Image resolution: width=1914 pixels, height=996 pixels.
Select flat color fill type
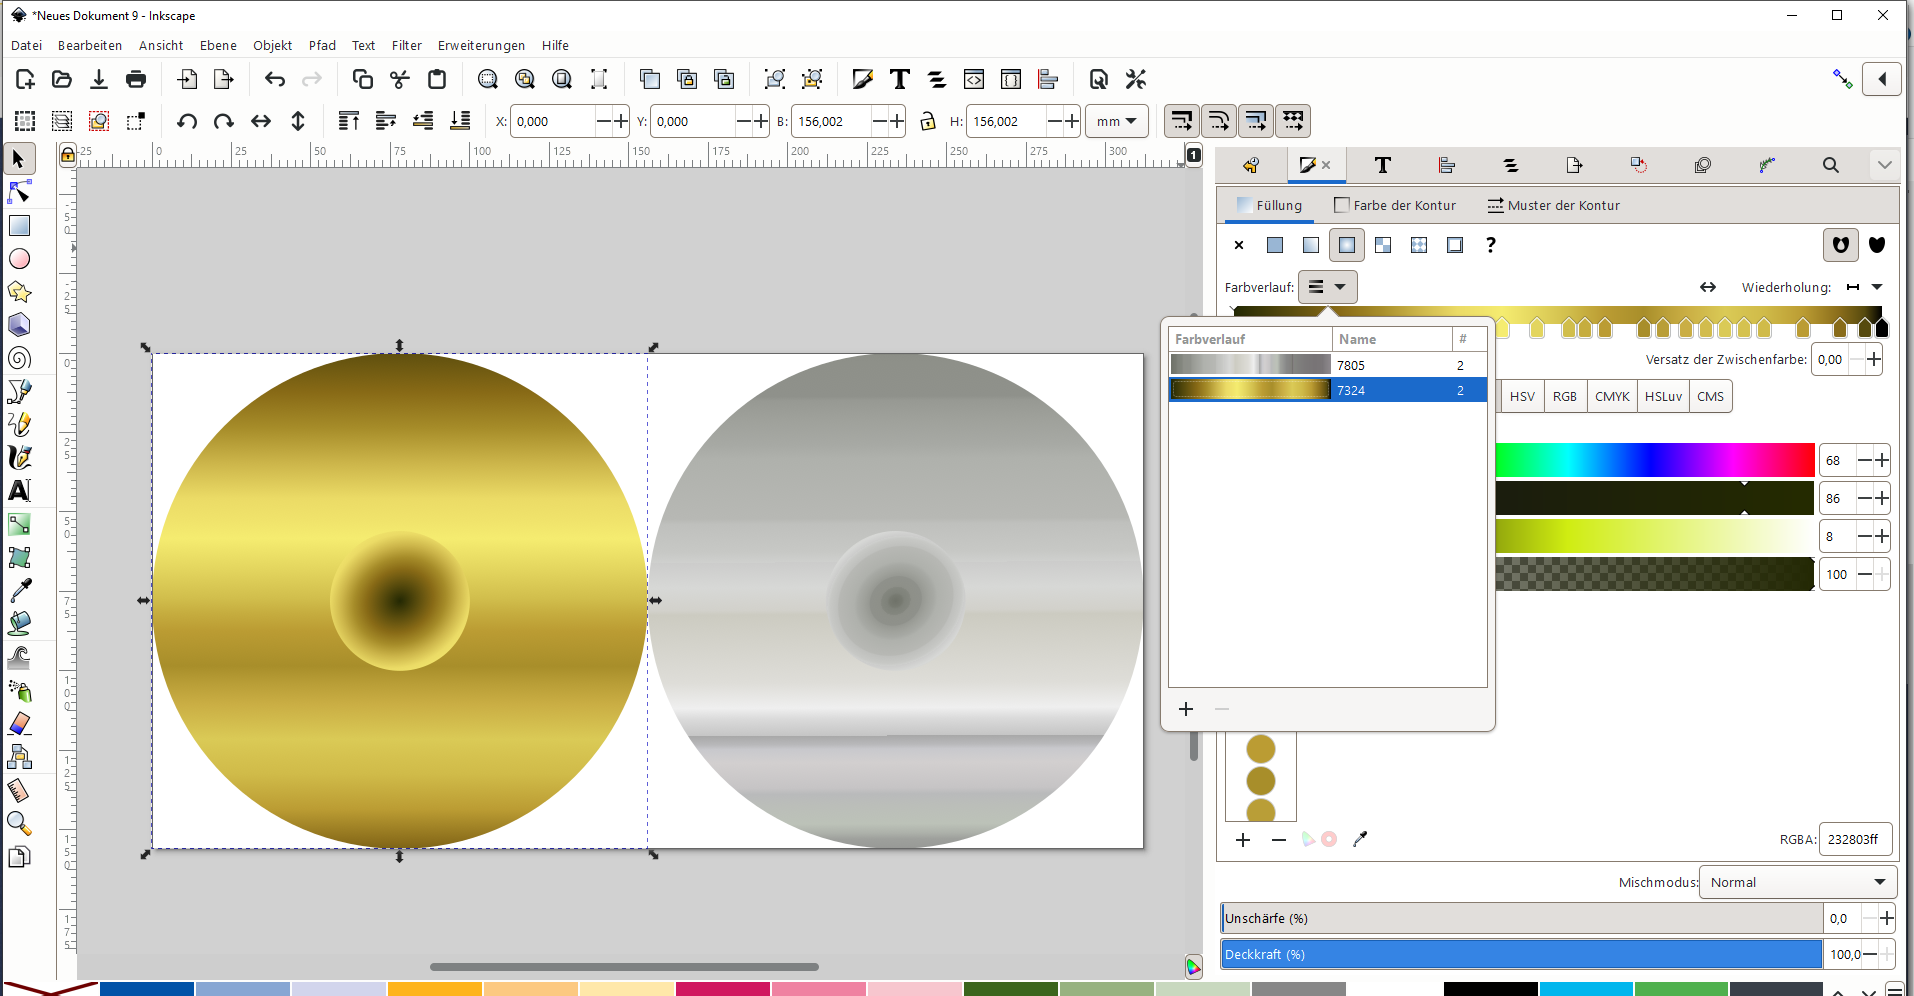click(x=1275, y=245)
